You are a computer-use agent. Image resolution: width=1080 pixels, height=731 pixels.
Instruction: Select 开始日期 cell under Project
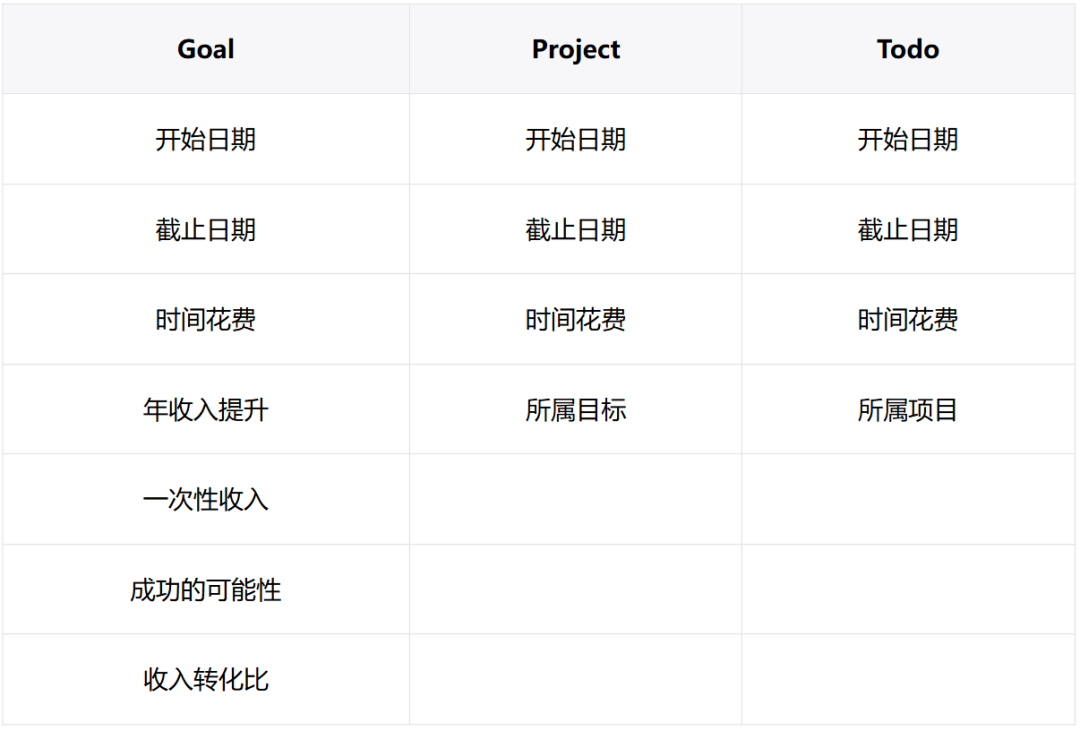575,139
